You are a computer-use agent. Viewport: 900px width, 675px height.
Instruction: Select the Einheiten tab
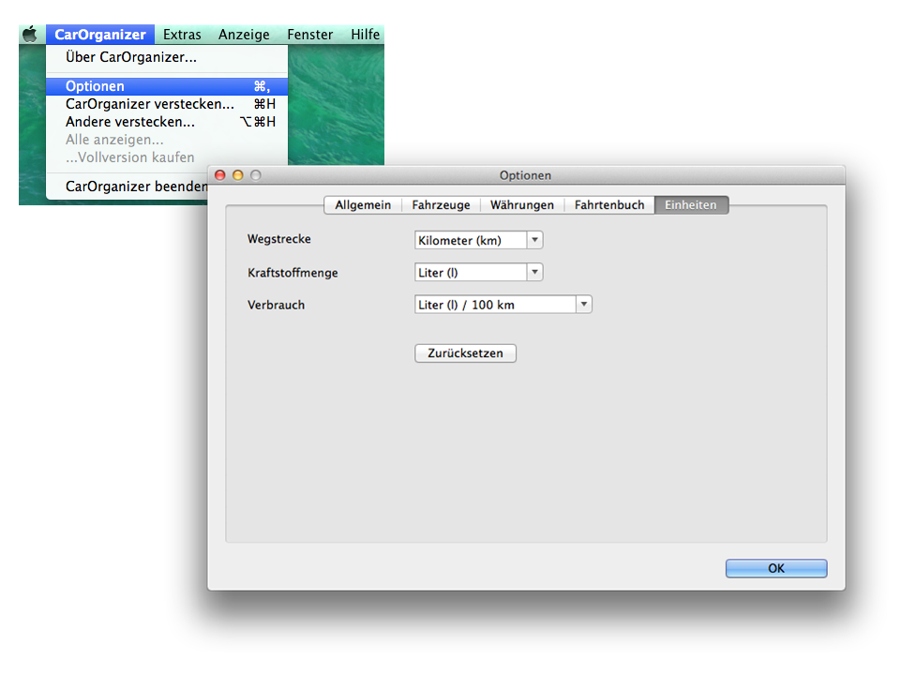(x=691, y=205)
